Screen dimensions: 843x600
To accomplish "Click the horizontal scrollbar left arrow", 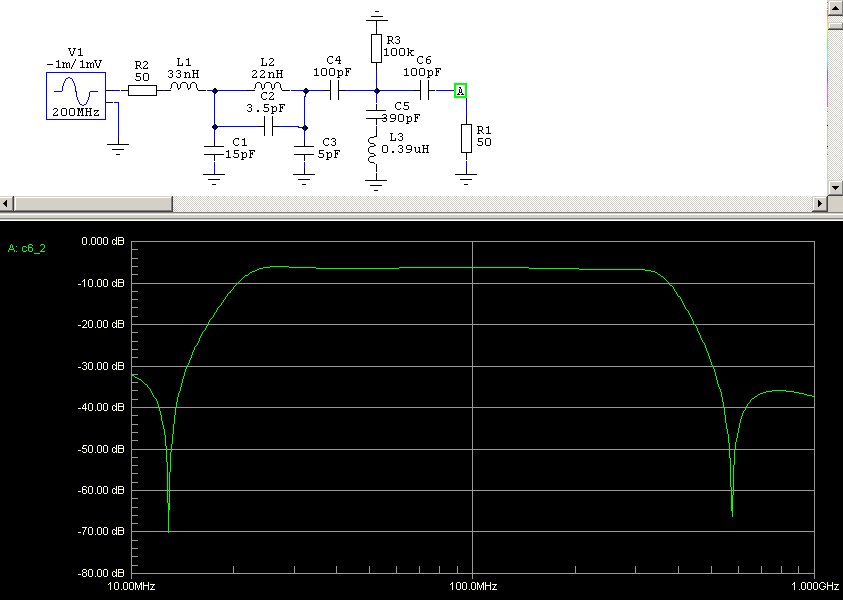I will (x=6, y=204).
